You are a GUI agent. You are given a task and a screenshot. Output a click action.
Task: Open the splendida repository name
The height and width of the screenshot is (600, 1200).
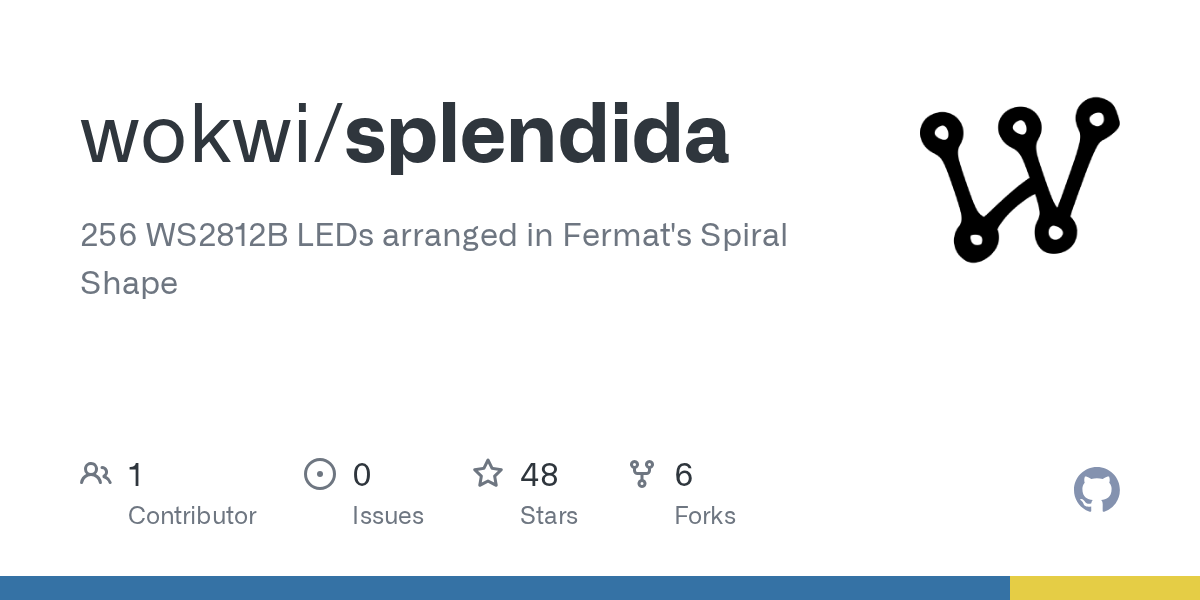tap(536, 136)
